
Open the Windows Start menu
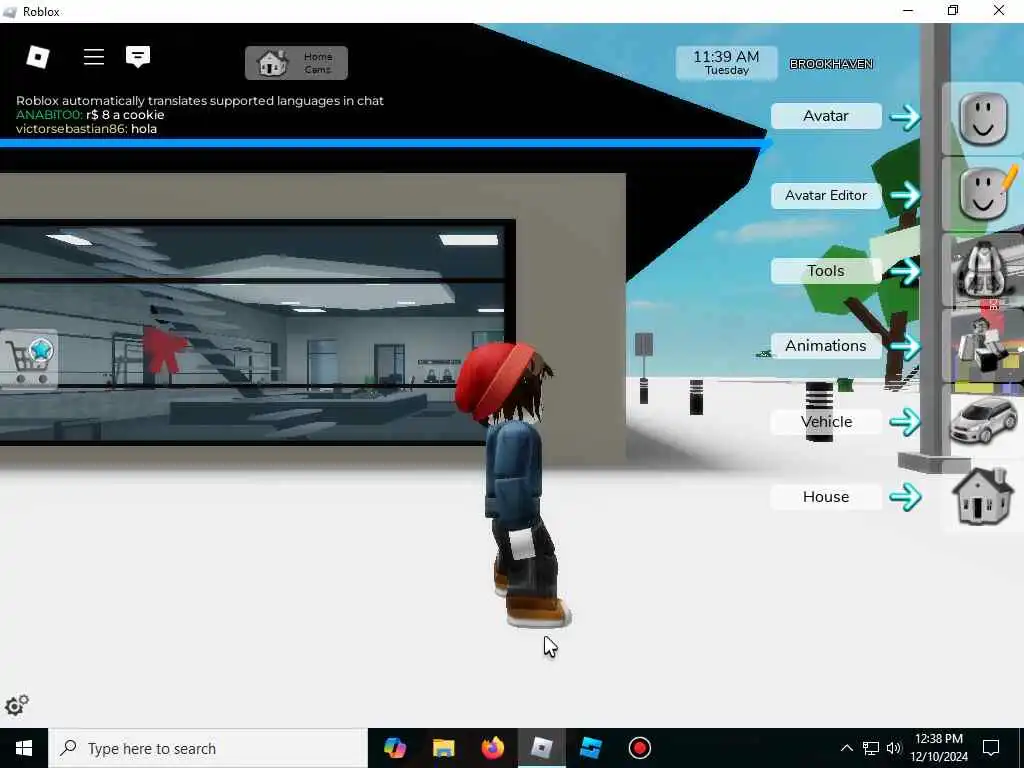[x=24, y=748]
